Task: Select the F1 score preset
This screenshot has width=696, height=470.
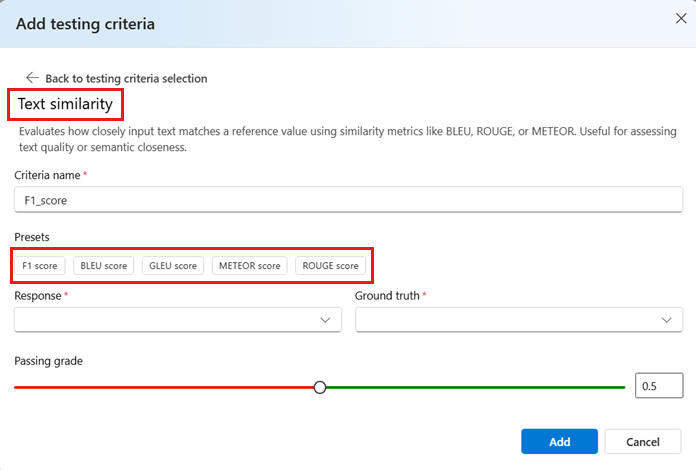Action: pyautogui.click(x=40, y=266)
